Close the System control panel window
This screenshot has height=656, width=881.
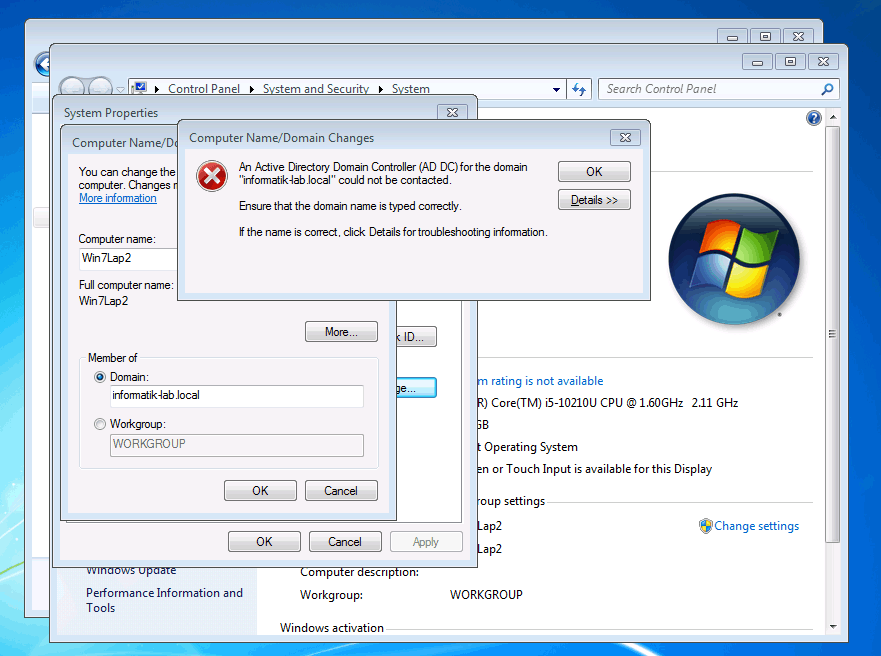click(823, 62)
